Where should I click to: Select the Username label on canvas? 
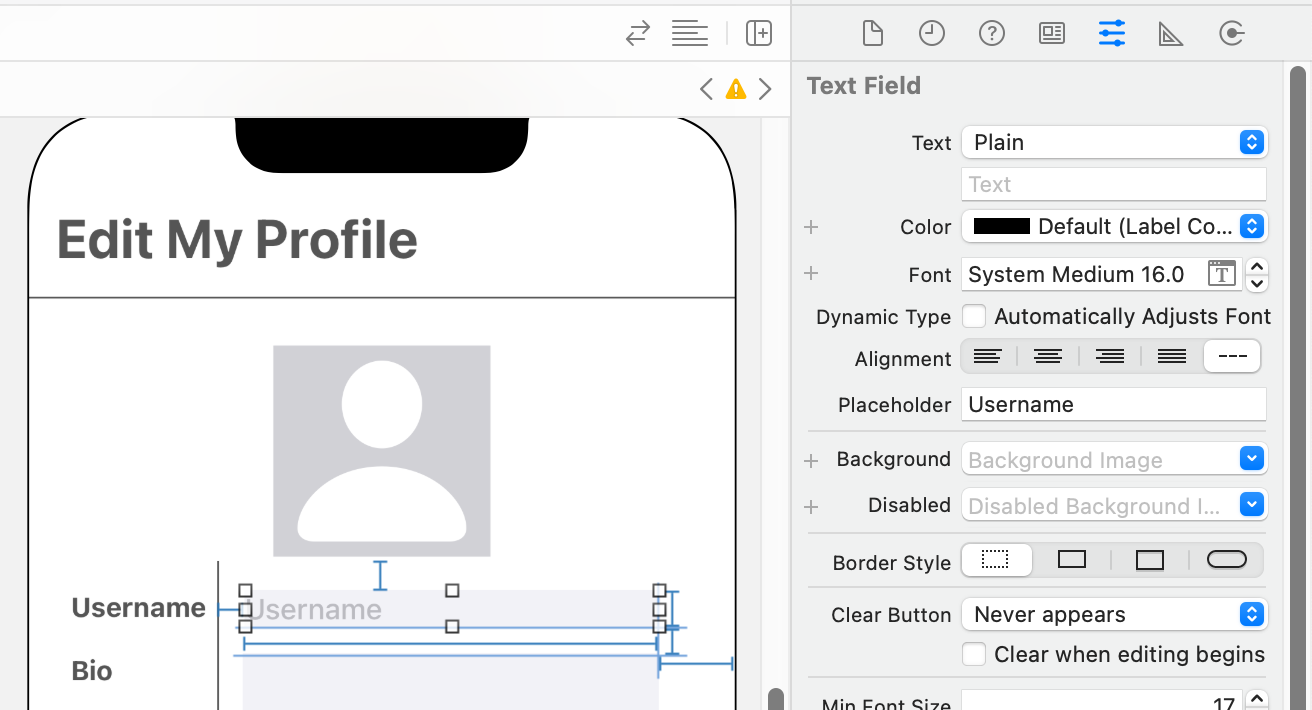click(139, 608)
